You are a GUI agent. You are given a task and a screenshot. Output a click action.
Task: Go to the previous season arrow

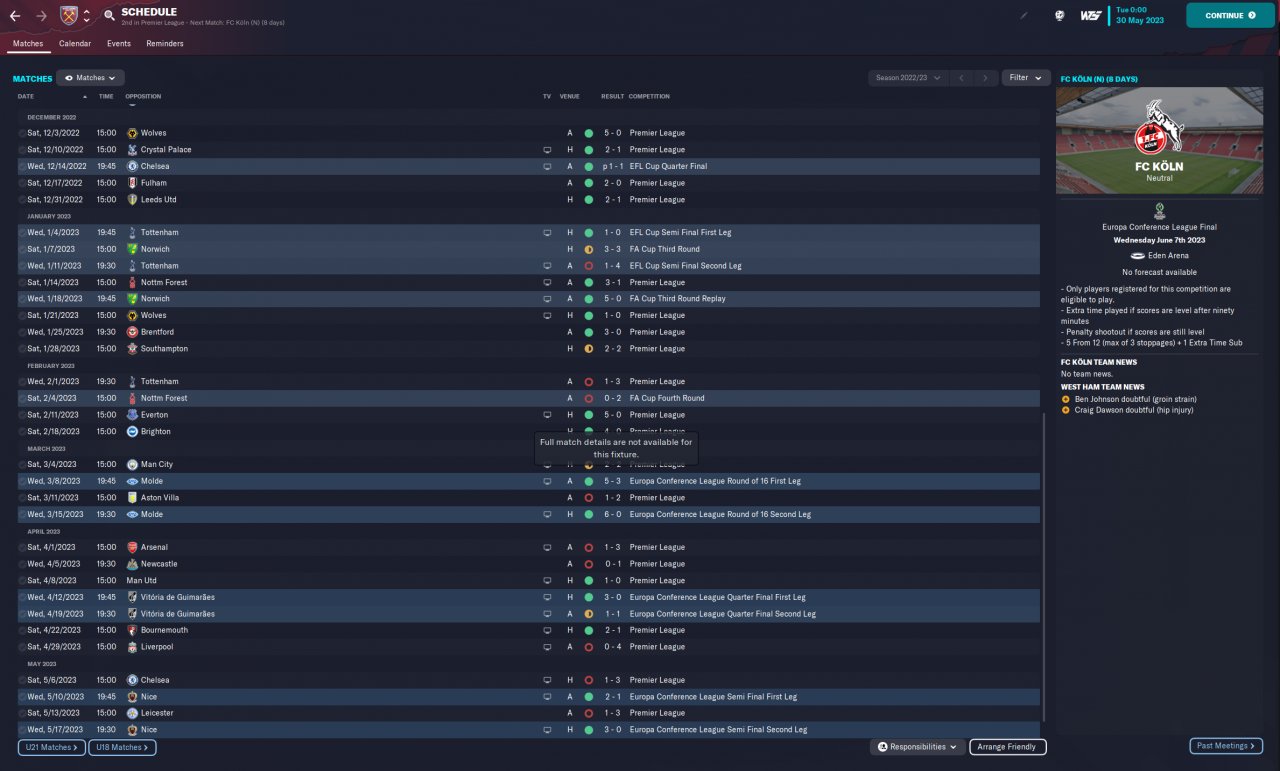coord(961,78)
